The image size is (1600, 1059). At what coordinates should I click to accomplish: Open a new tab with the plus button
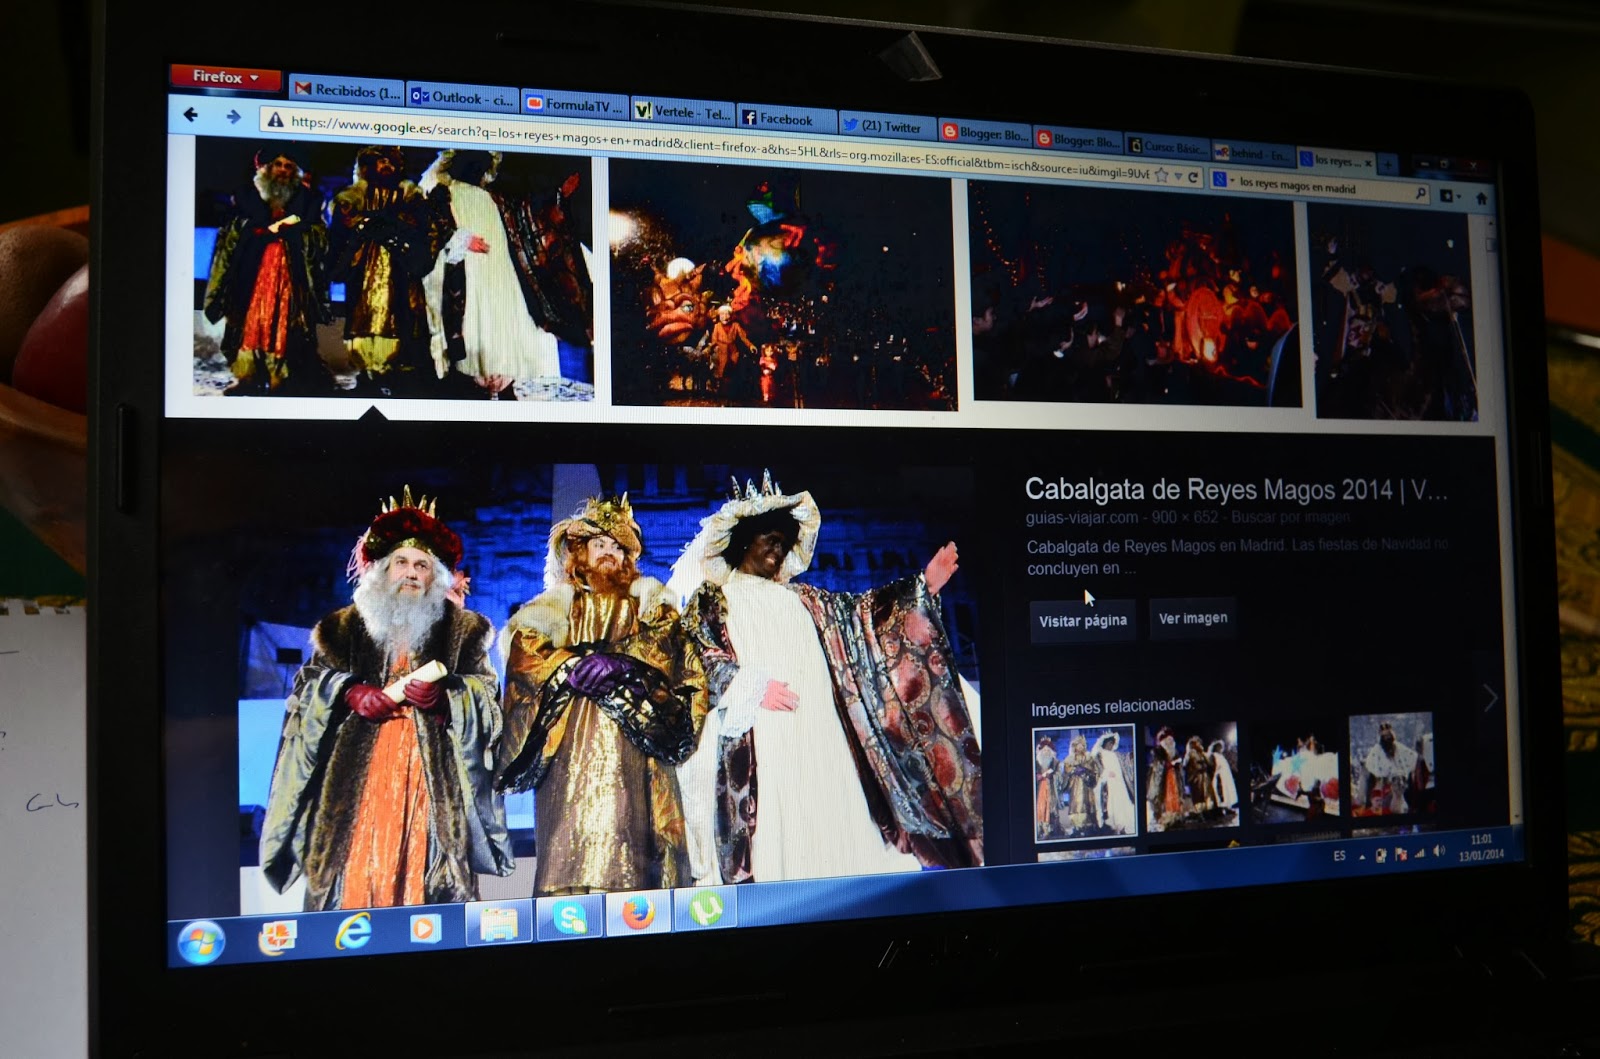pos(1387,163)
